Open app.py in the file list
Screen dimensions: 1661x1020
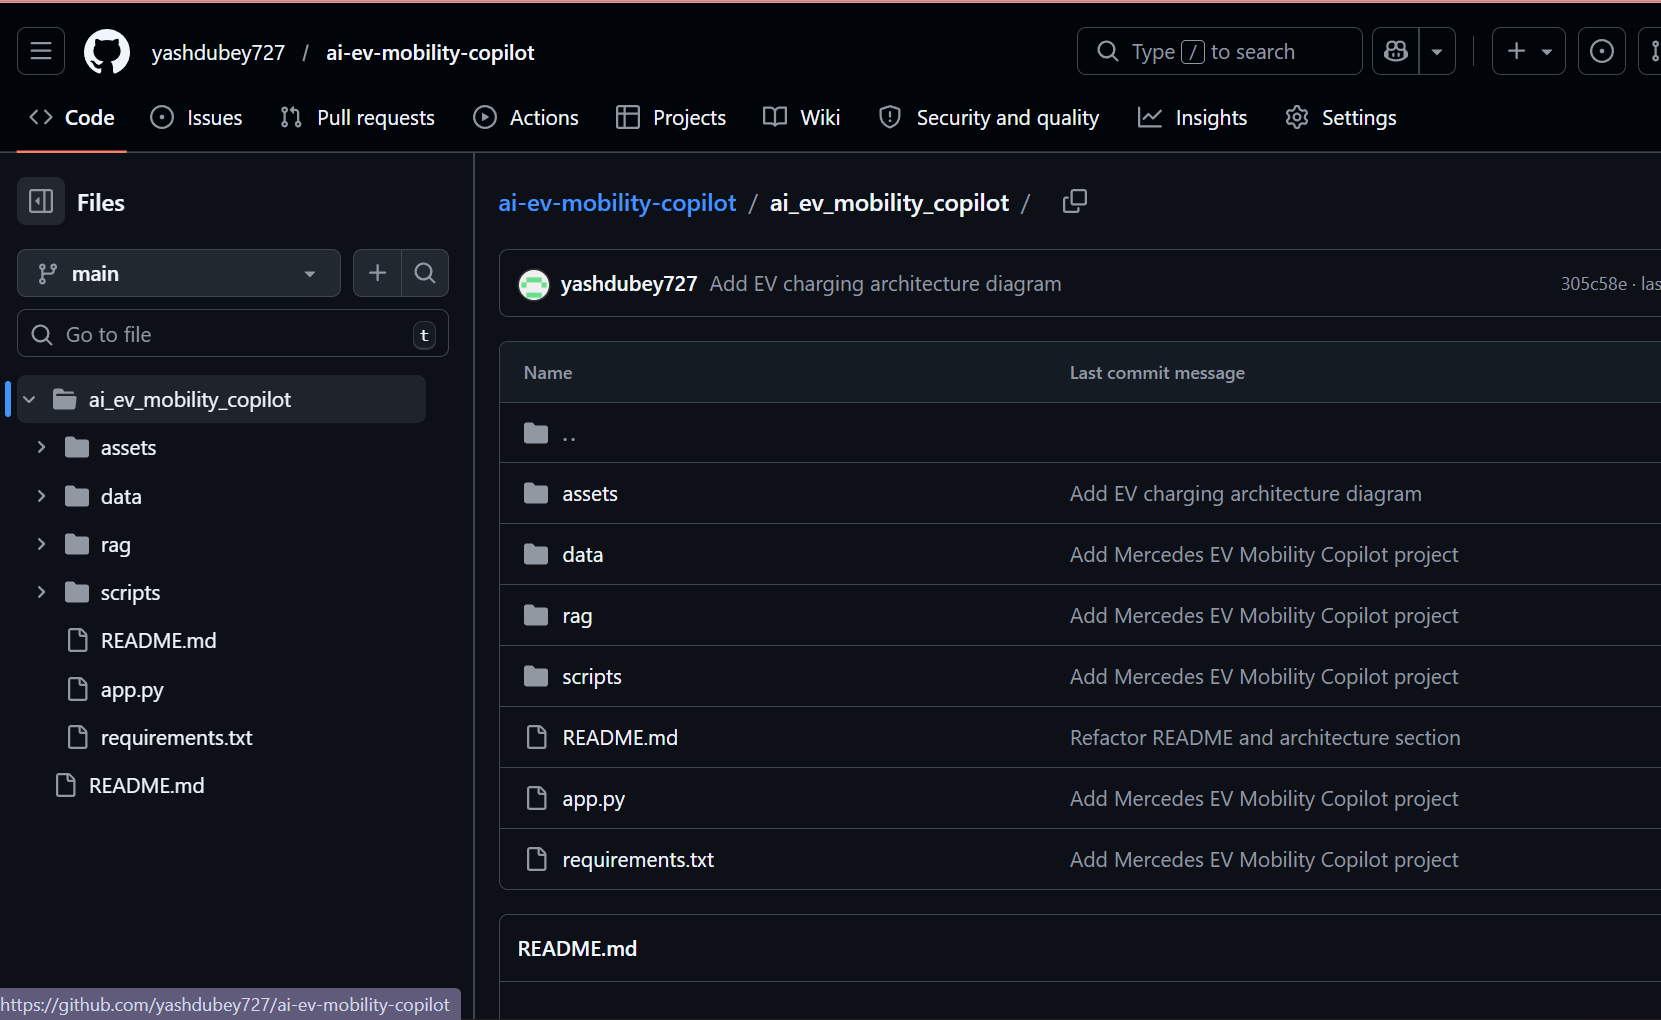tap(593, 799)
